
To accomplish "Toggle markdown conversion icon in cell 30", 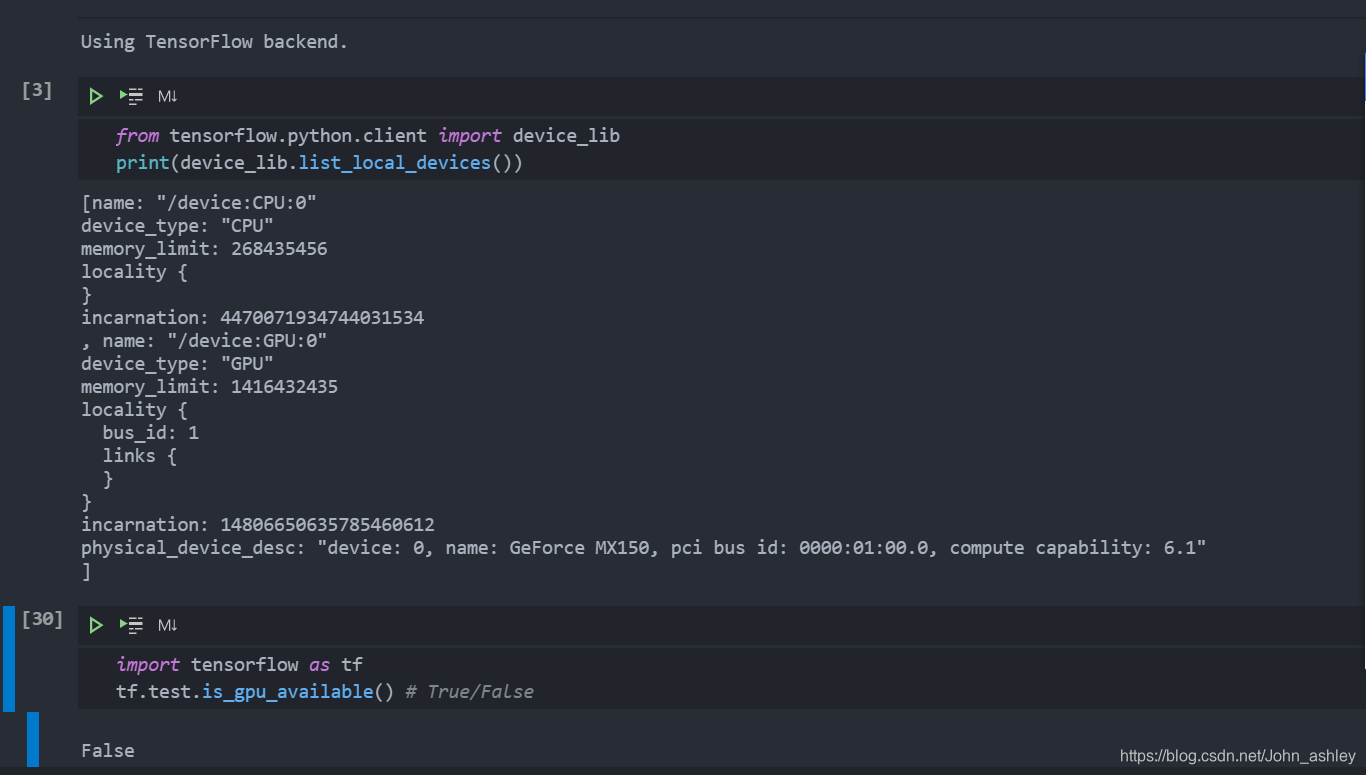I will coord(167,625).
